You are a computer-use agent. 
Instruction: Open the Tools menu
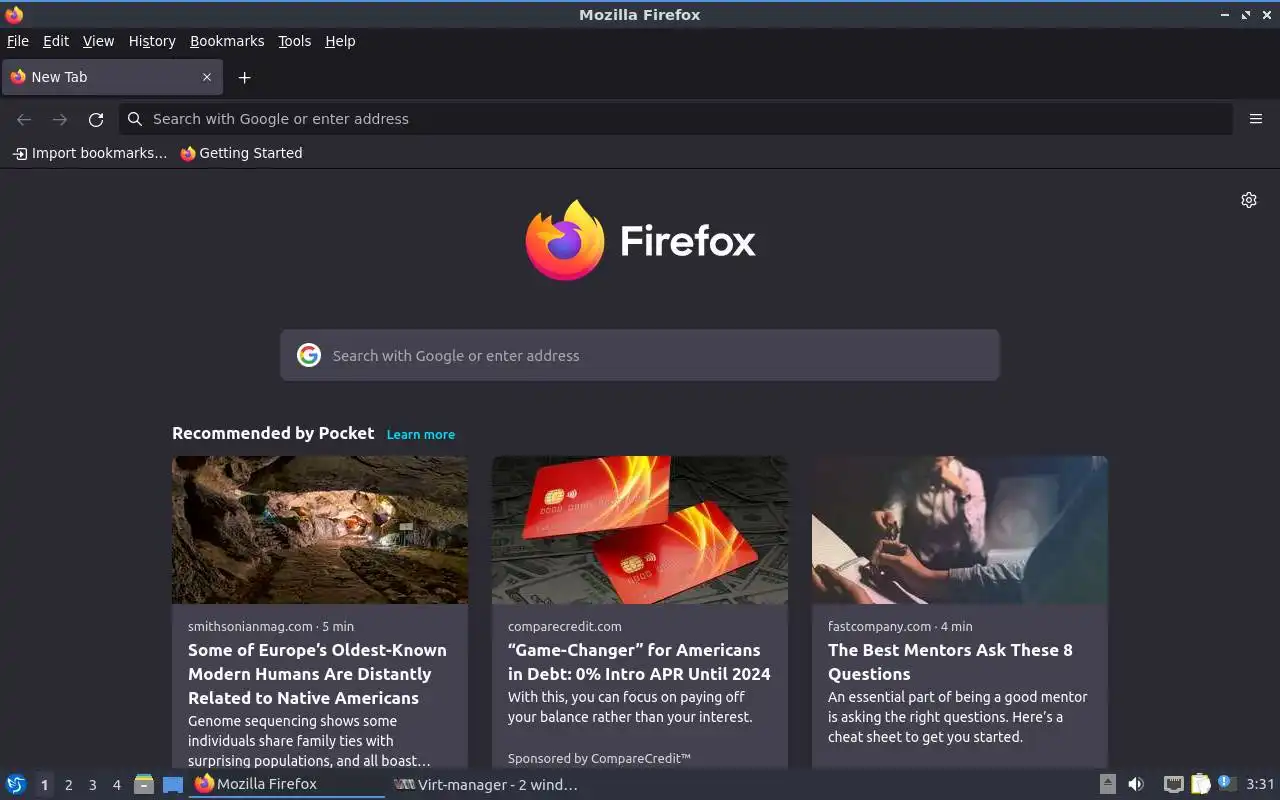pos(294,41)
